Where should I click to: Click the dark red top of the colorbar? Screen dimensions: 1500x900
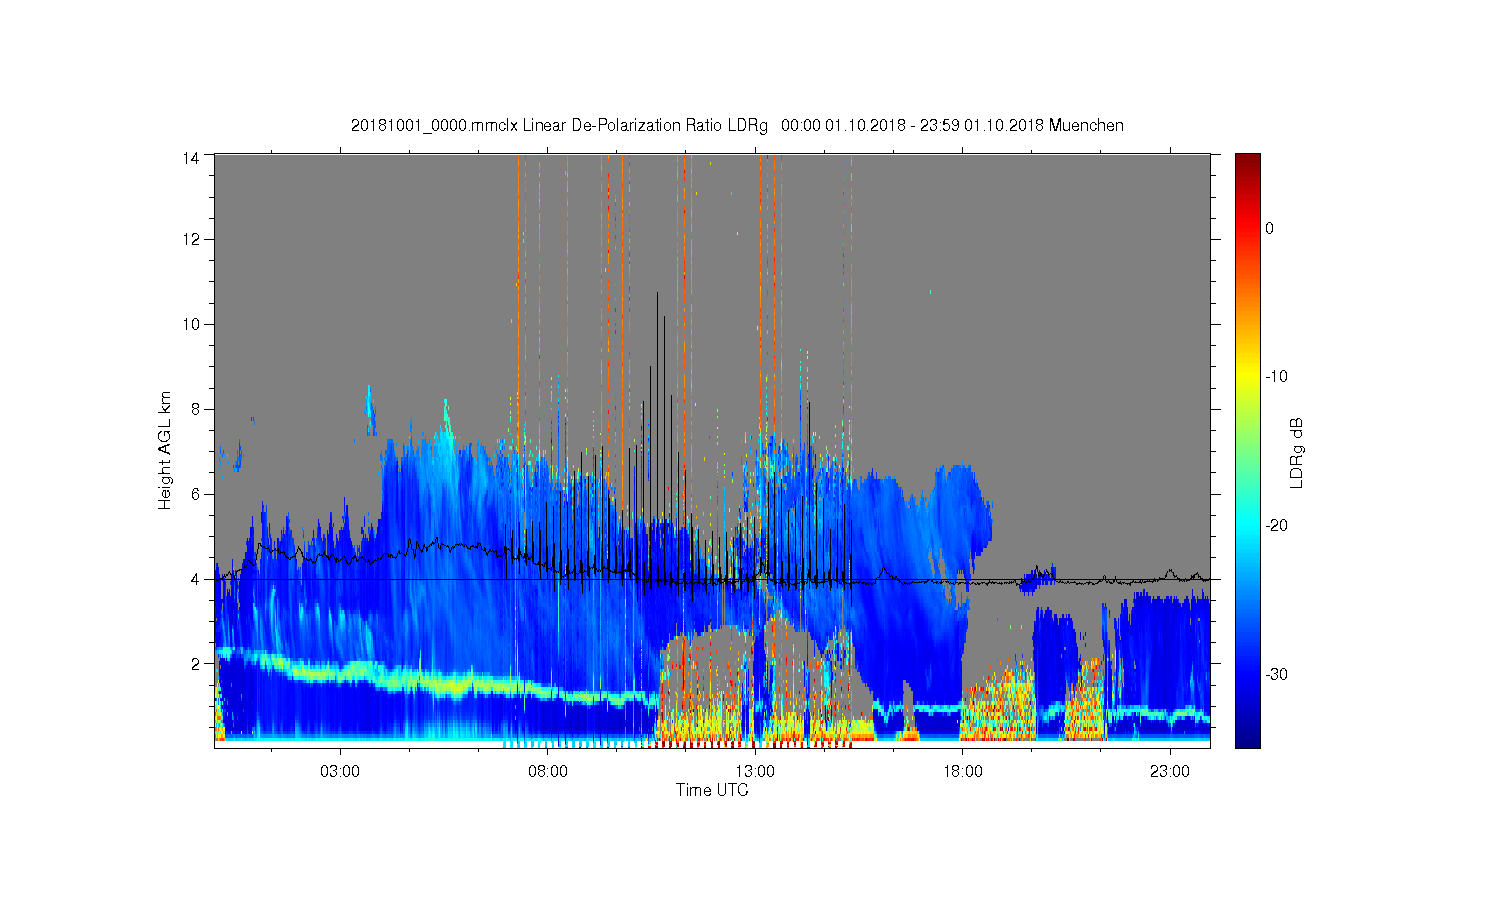(x=1248, y=162)
